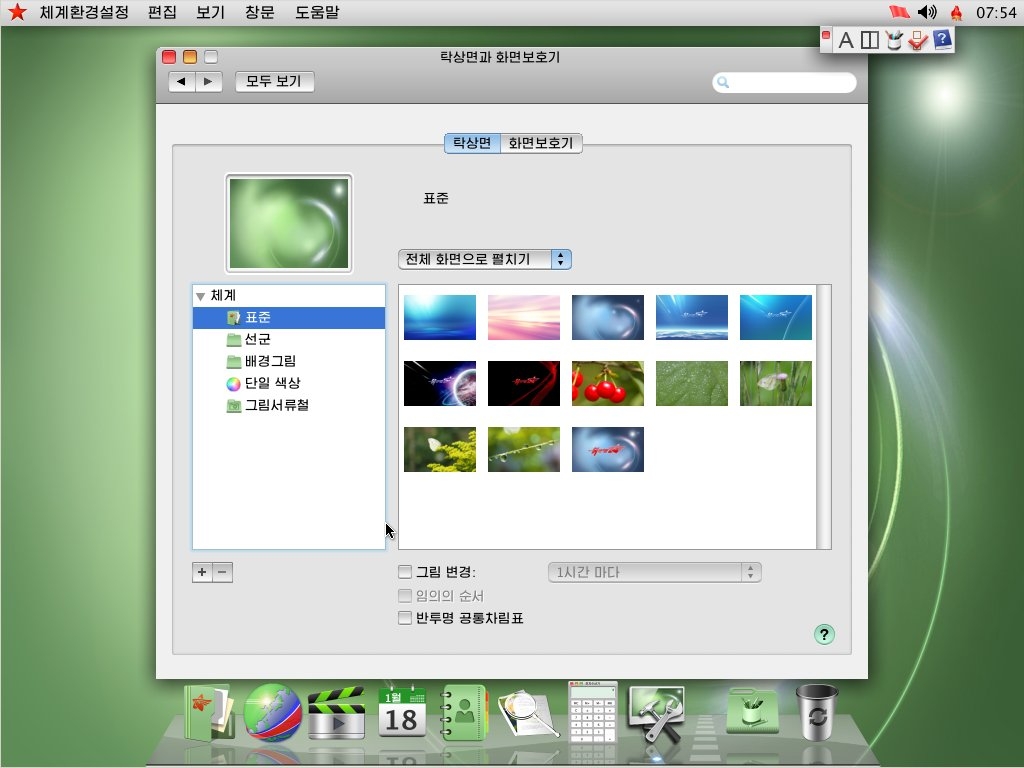Open the 1시간 마다 interval dropdown
This screenshot has height=768, width=1024.
click(x=654, y=572)
